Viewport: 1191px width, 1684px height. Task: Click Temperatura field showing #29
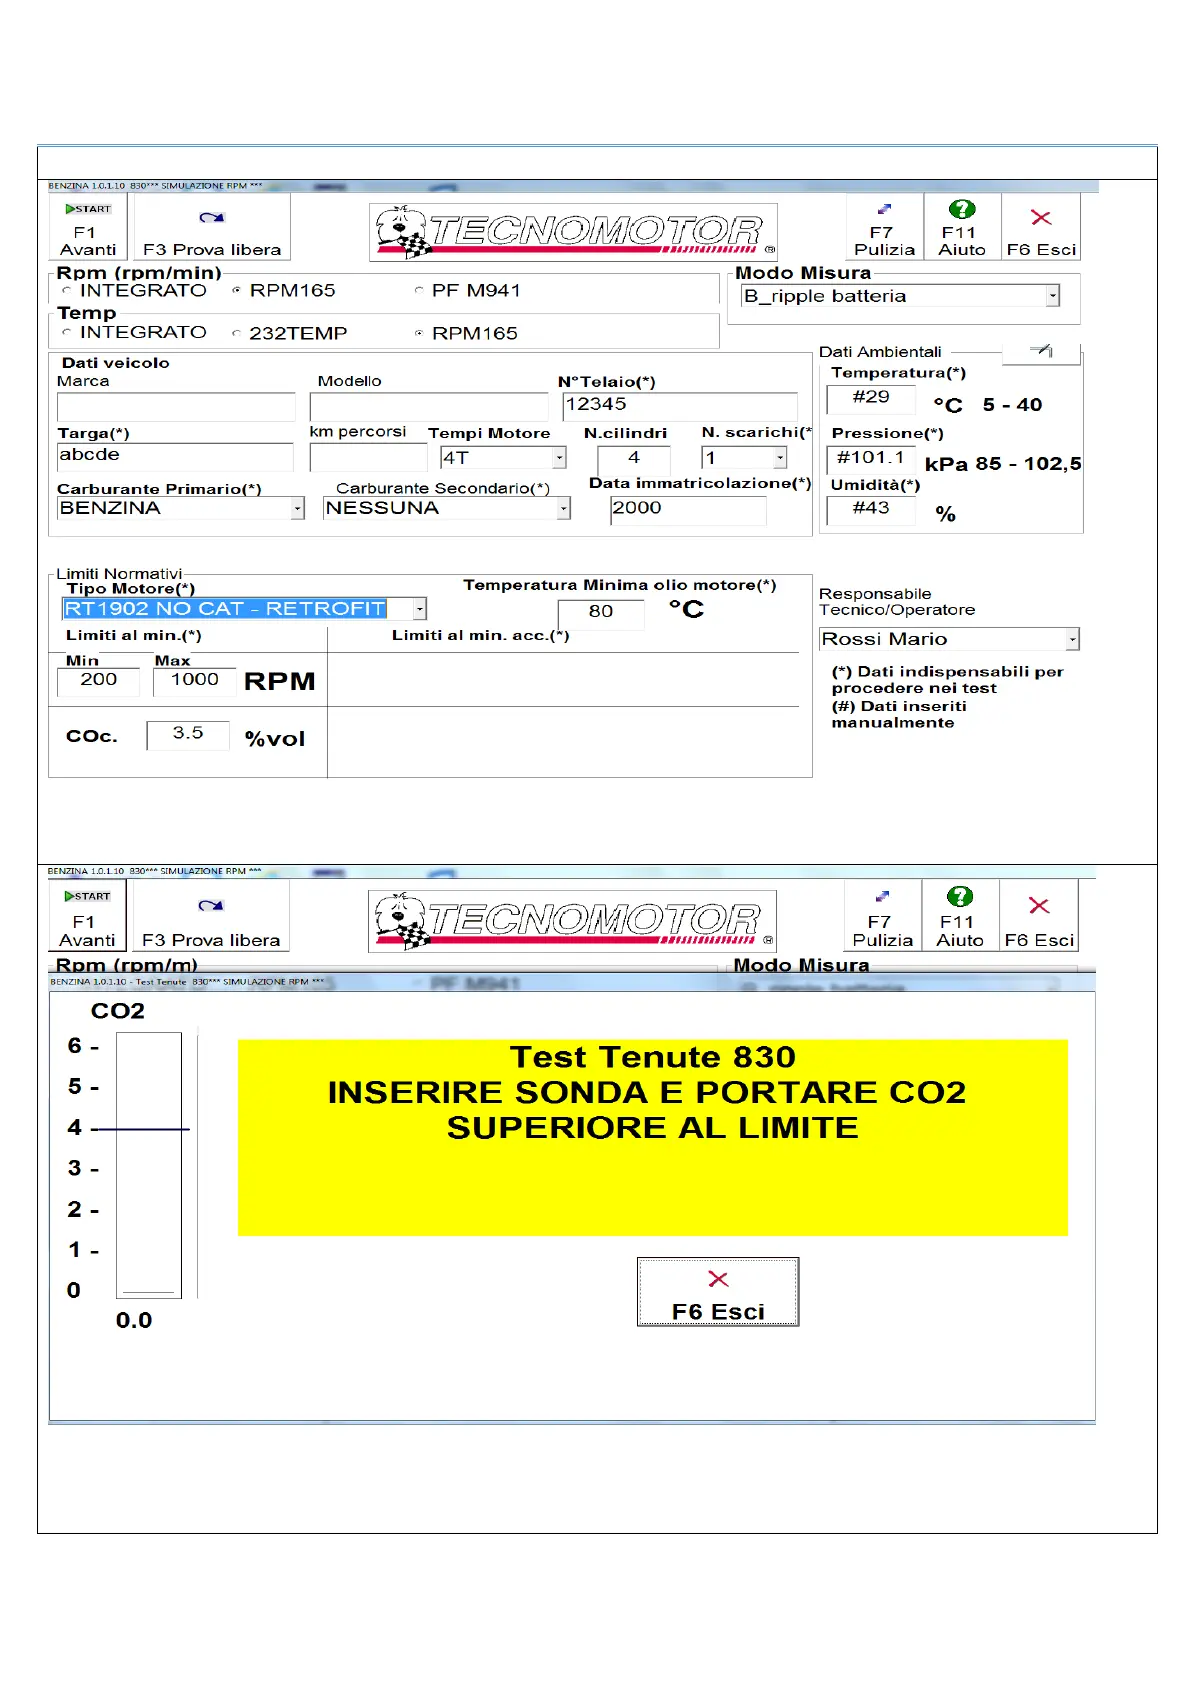coord(871,398)
